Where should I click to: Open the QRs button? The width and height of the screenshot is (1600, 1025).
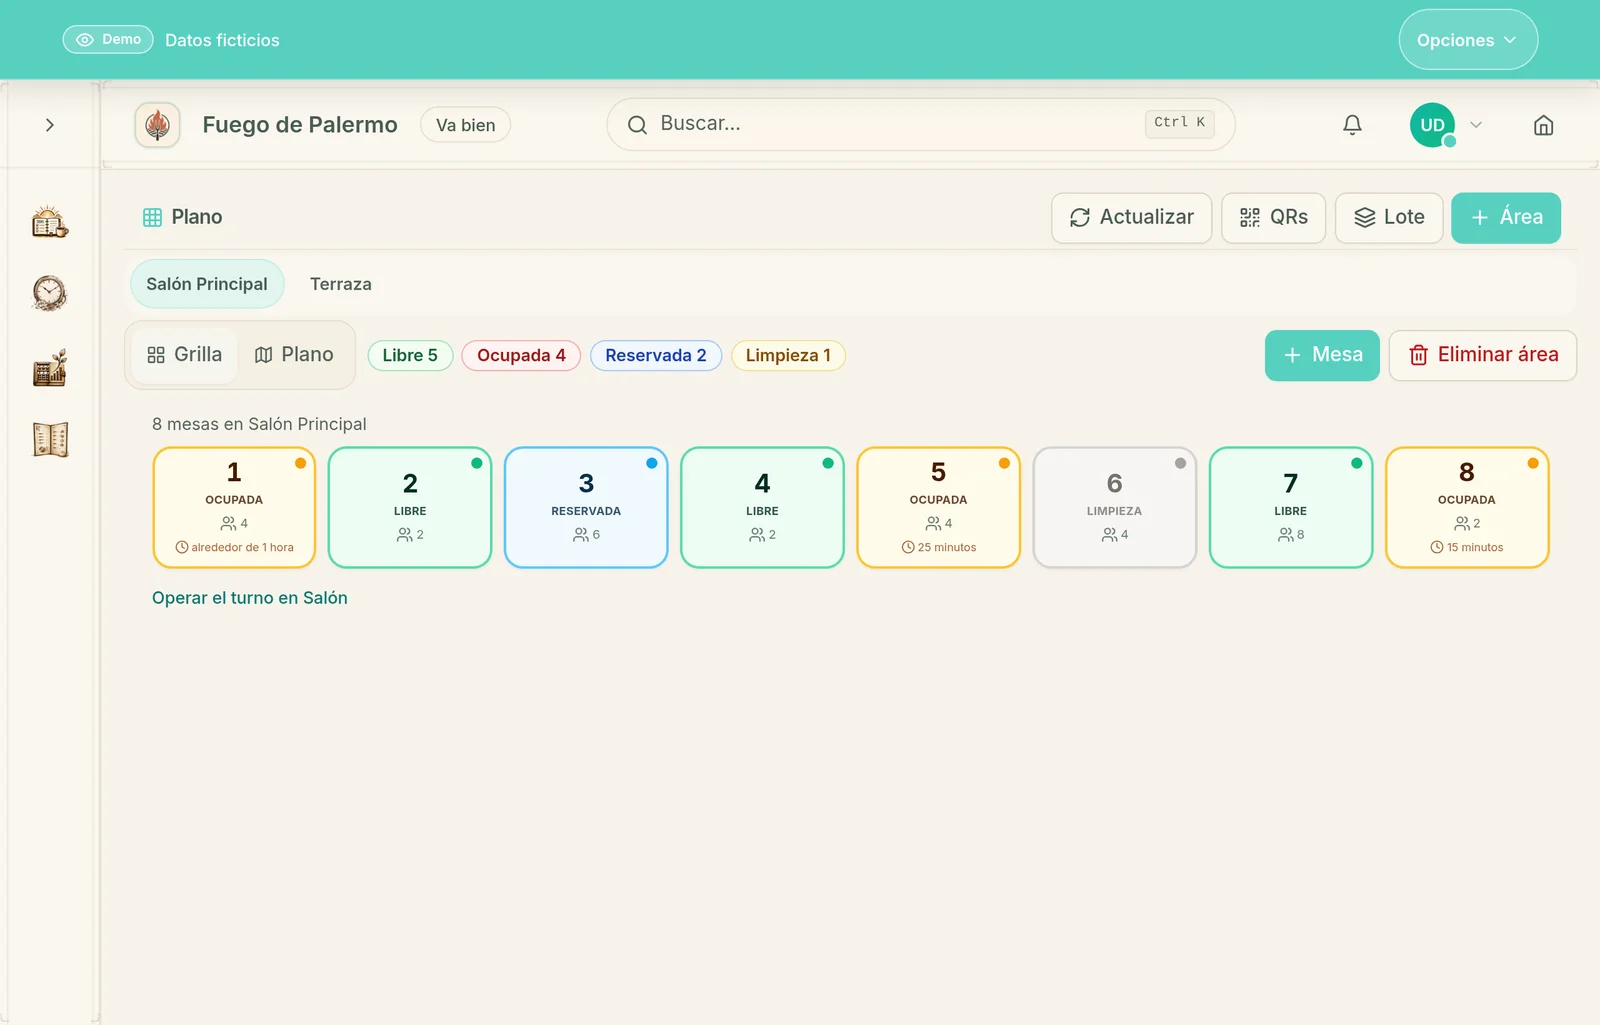pyautogui.click(x=1274, y=218)
